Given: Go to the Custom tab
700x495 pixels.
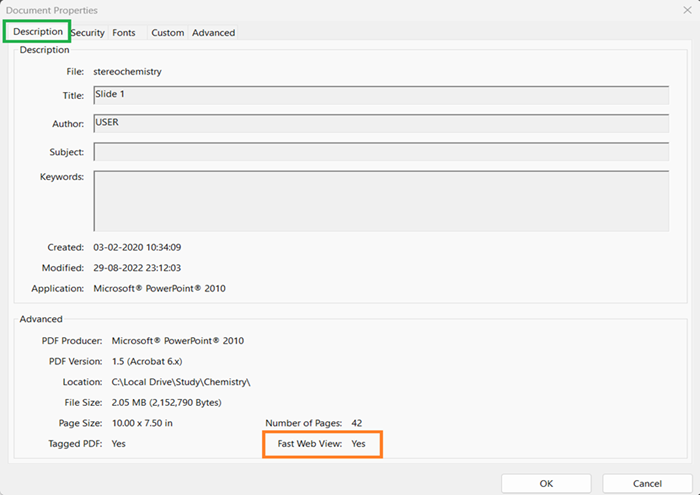Looking at the screenshot, I should click(167, 33).
